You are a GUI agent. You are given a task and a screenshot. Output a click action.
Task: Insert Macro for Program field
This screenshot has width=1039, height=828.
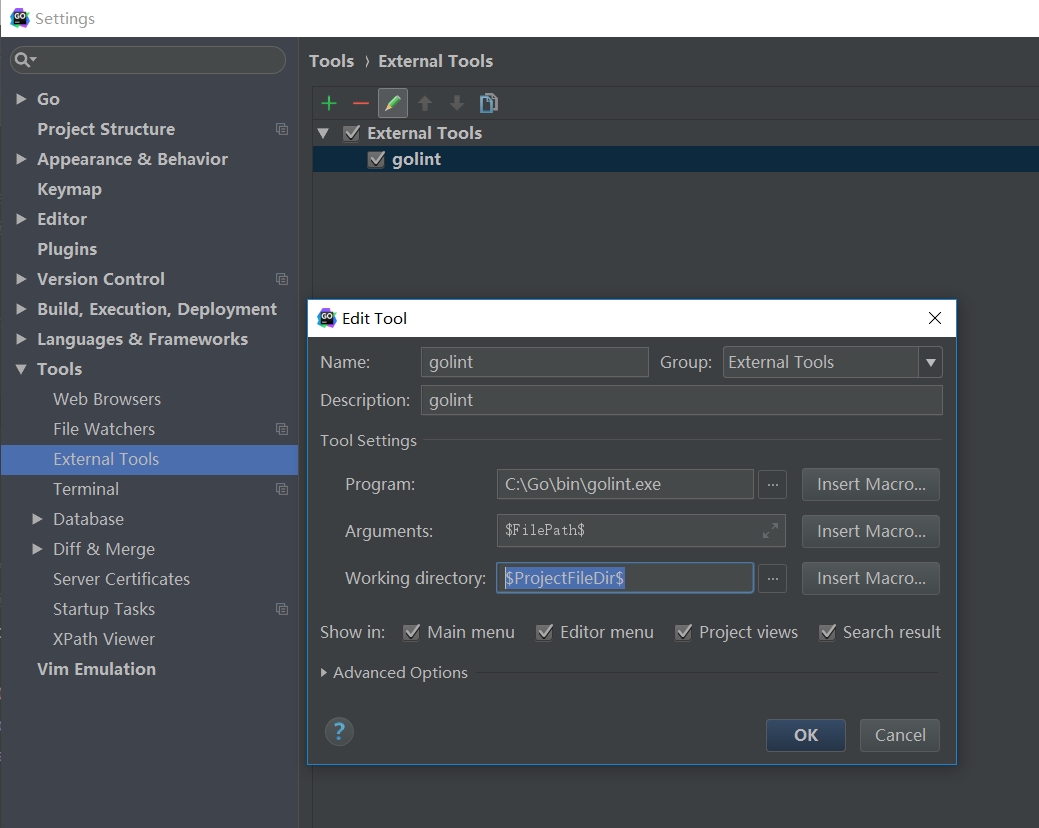(x=871, y=484)
